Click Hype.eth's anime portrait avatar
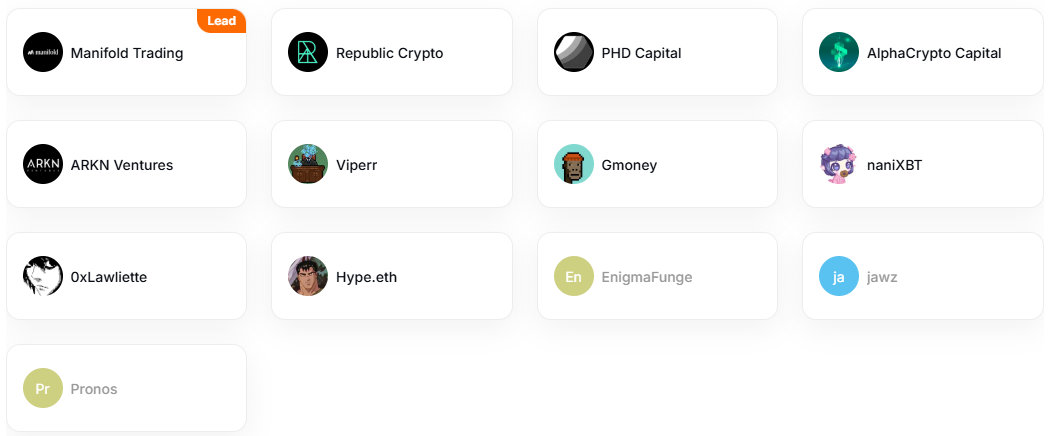The image size is (1051, 436). click(308, 276)
